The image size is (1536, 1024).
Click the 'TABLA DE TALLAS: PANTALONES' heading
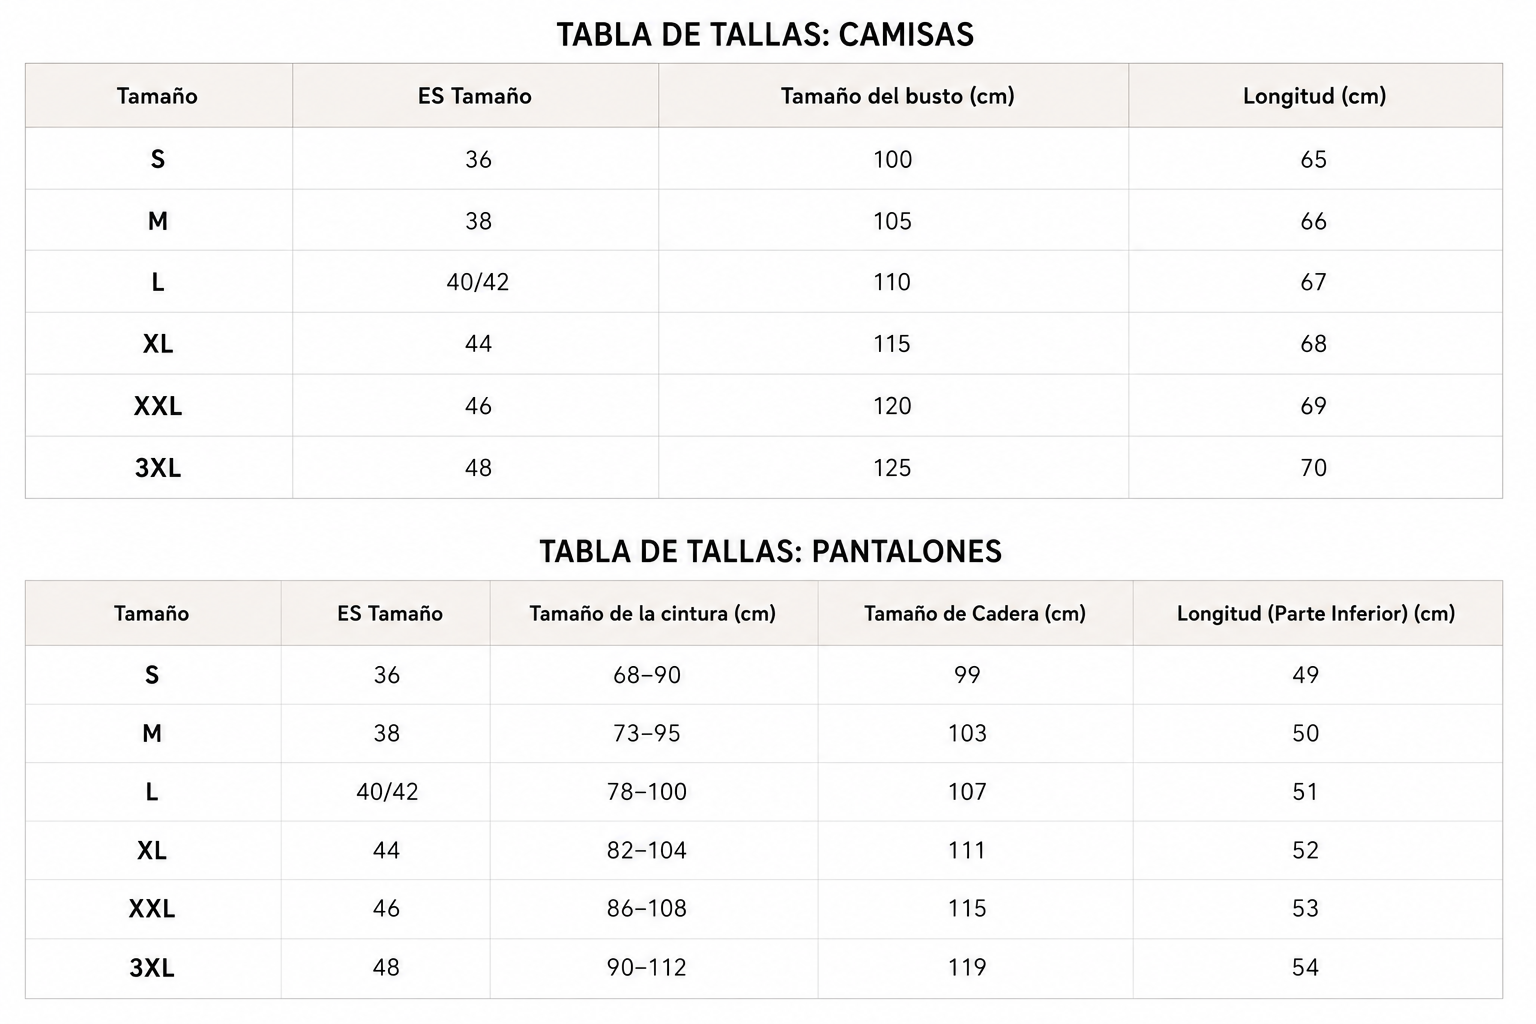770,552
